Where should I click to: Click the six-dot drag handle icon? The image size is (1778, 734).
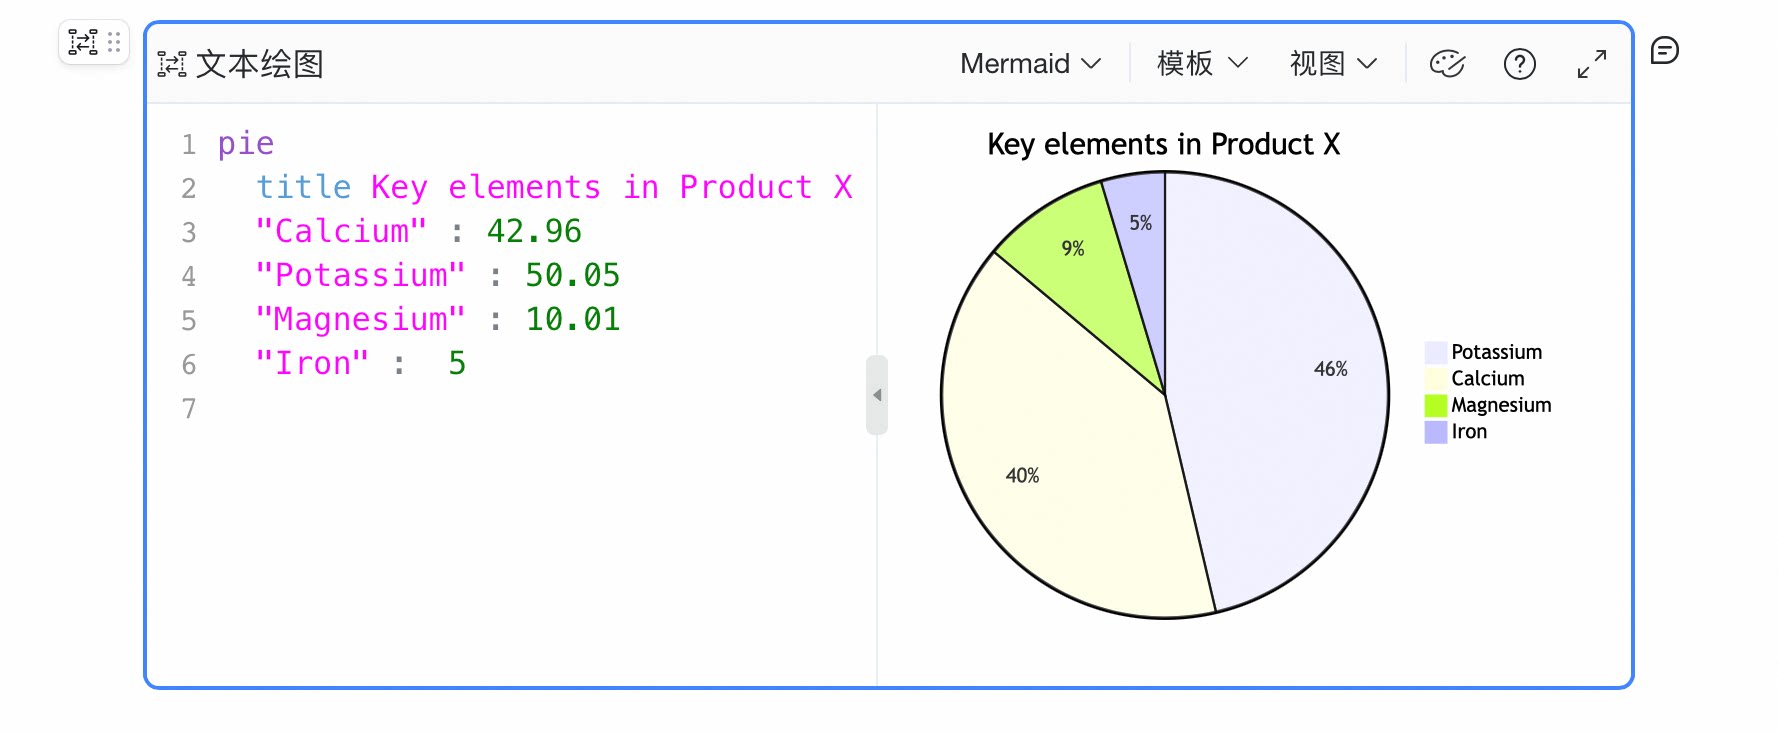(114, 42)
